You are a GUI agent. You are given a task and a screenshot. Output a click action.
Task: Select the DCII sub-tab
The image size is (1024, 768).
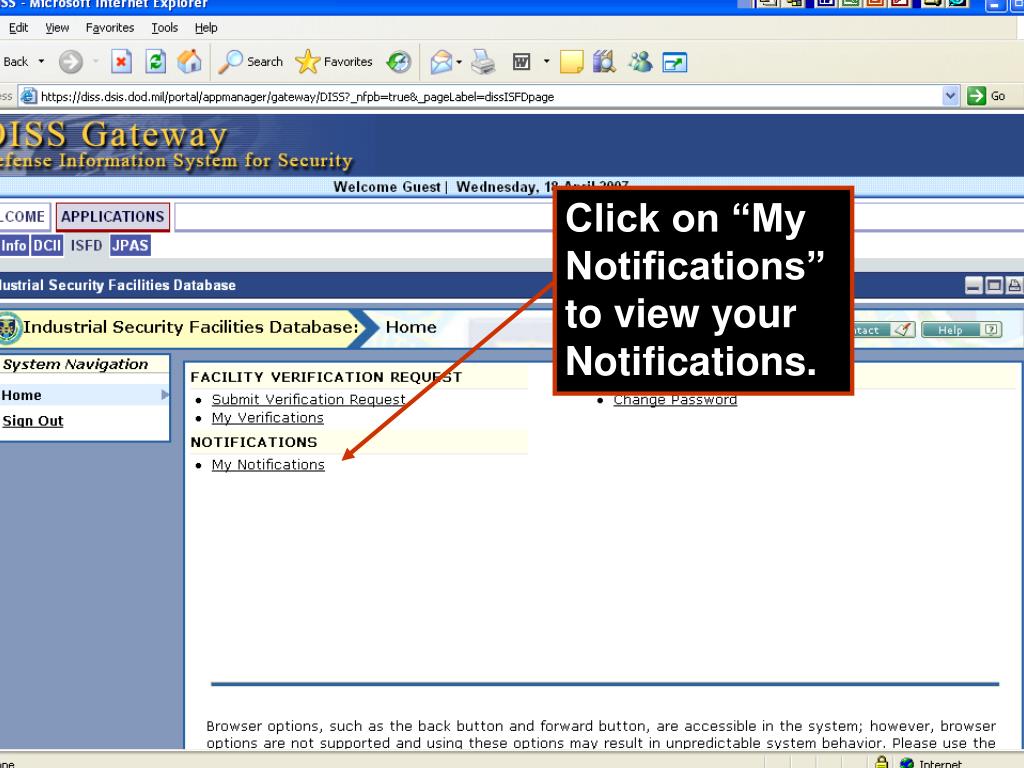click(x=47, y=246)
